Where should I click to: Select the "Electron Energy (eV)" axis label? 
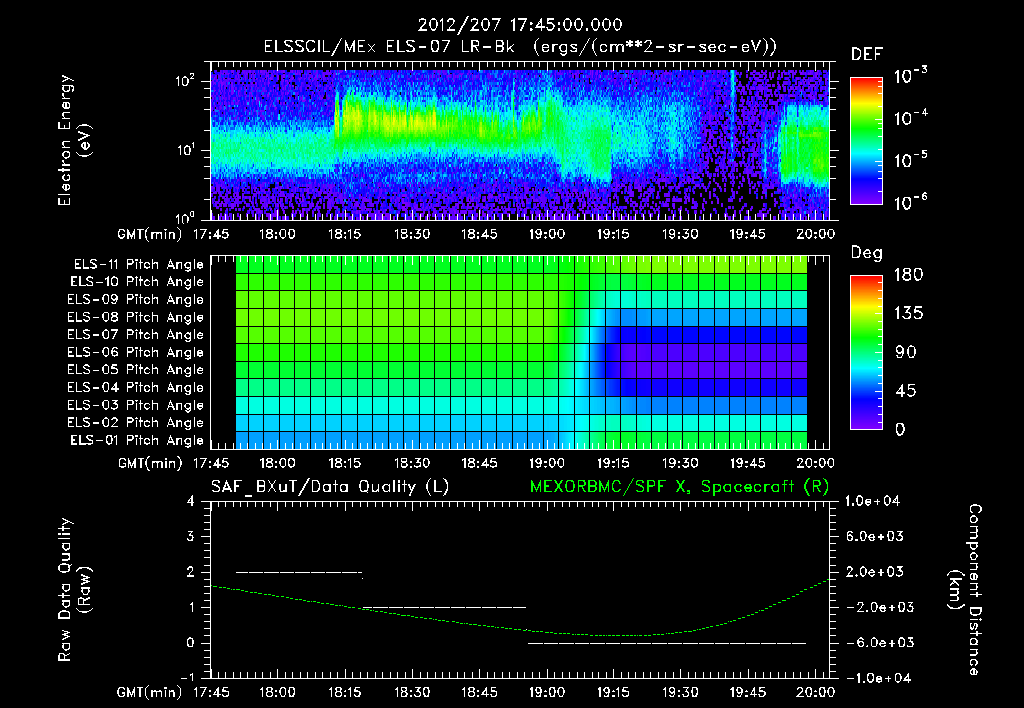click(x=74, y=140)
